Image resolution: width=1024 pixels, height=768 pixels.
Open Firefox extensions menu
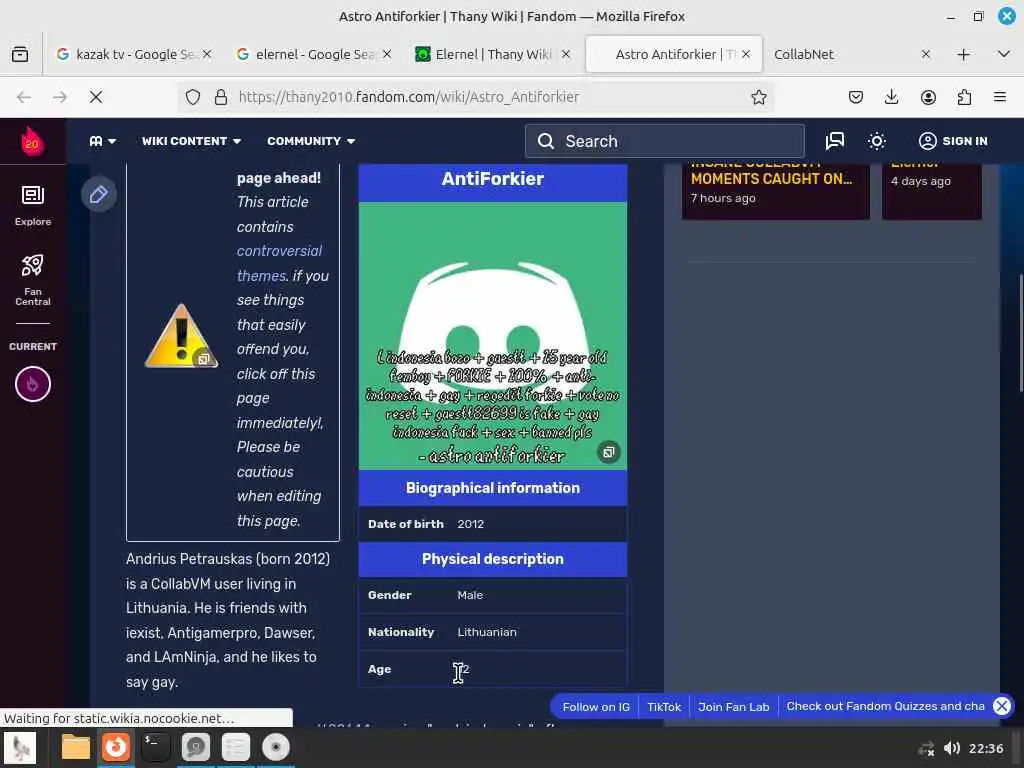pos(964,97)
